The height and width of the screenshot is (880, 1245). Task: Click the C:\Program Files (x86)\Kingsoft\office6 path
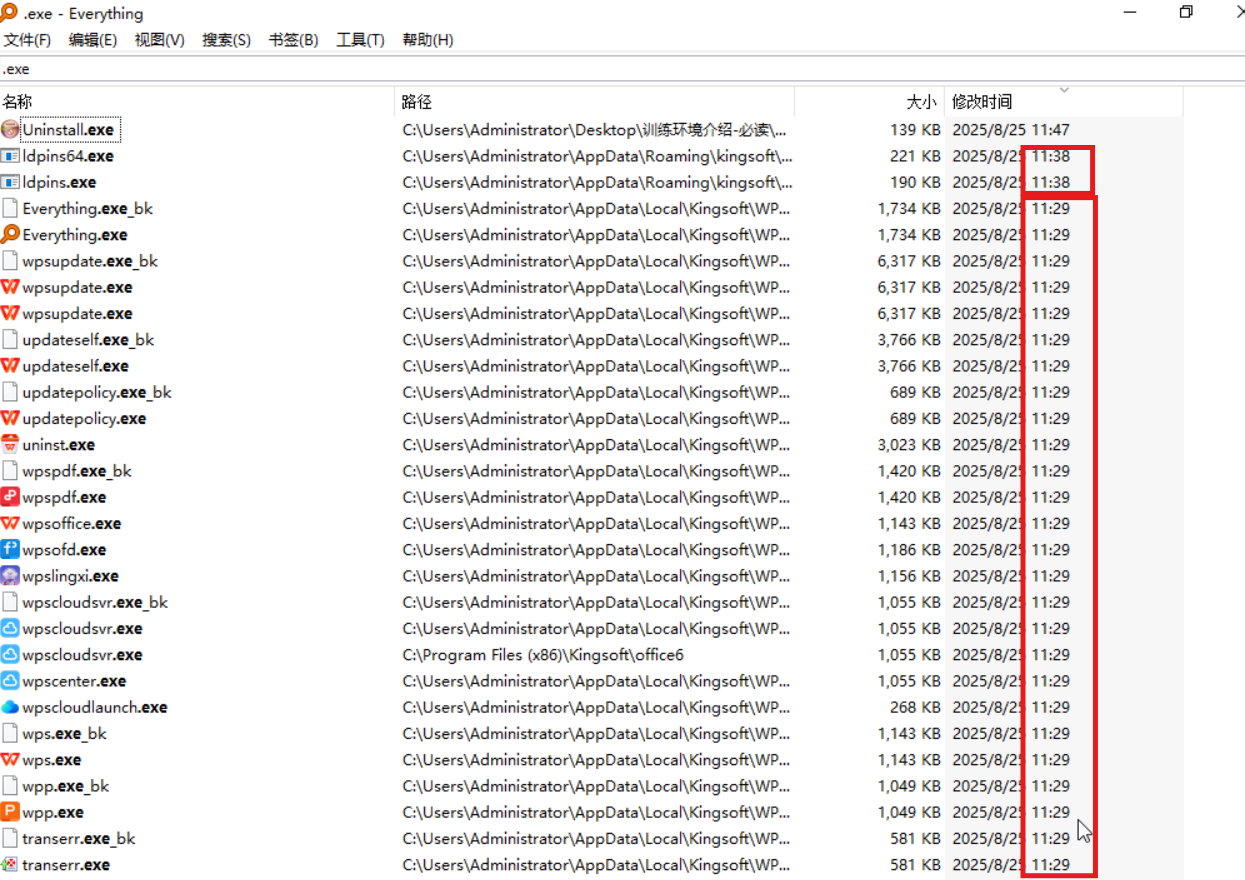pyautogui.click(x=543, y=655)
